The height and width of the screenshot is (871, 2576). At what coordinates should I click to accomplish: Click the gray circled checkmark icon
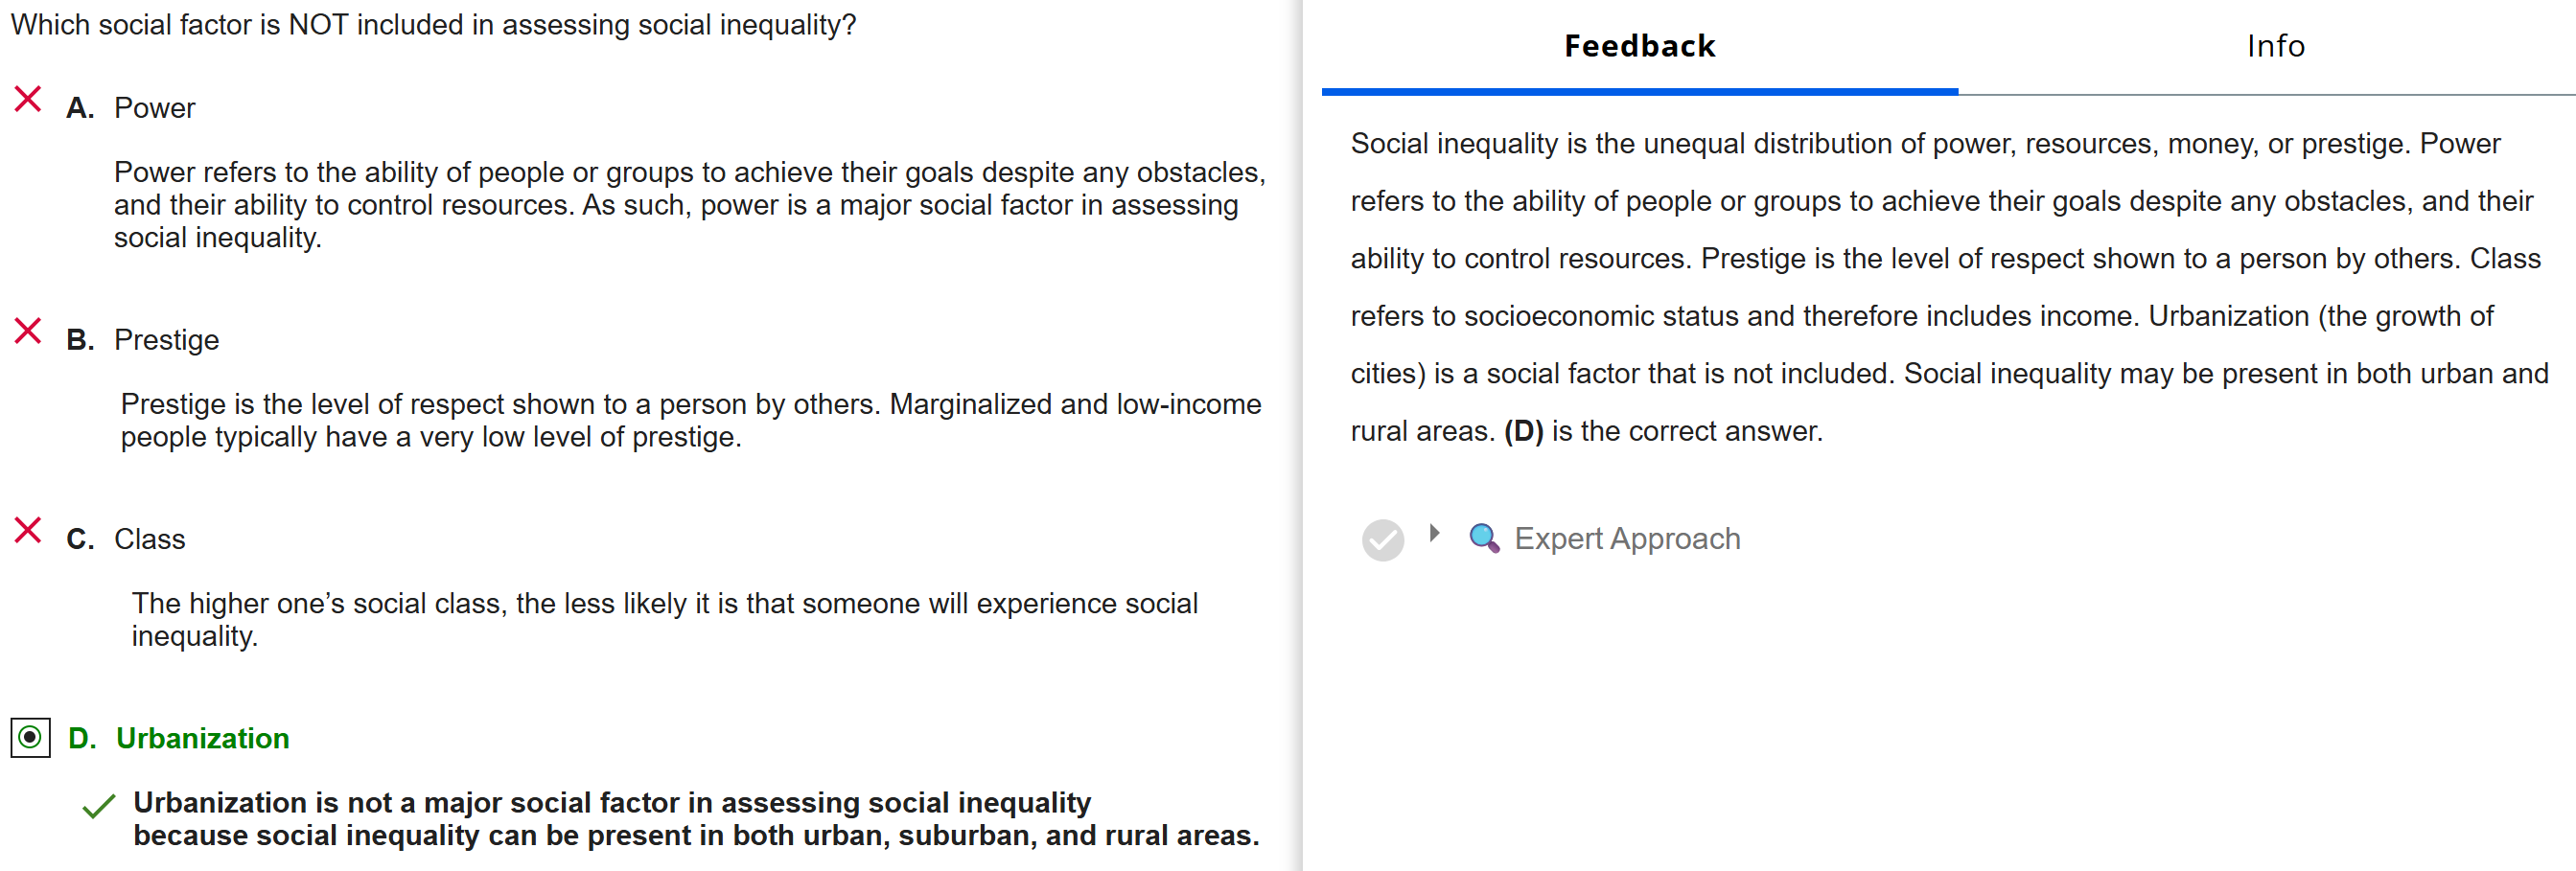point(1382,540)
